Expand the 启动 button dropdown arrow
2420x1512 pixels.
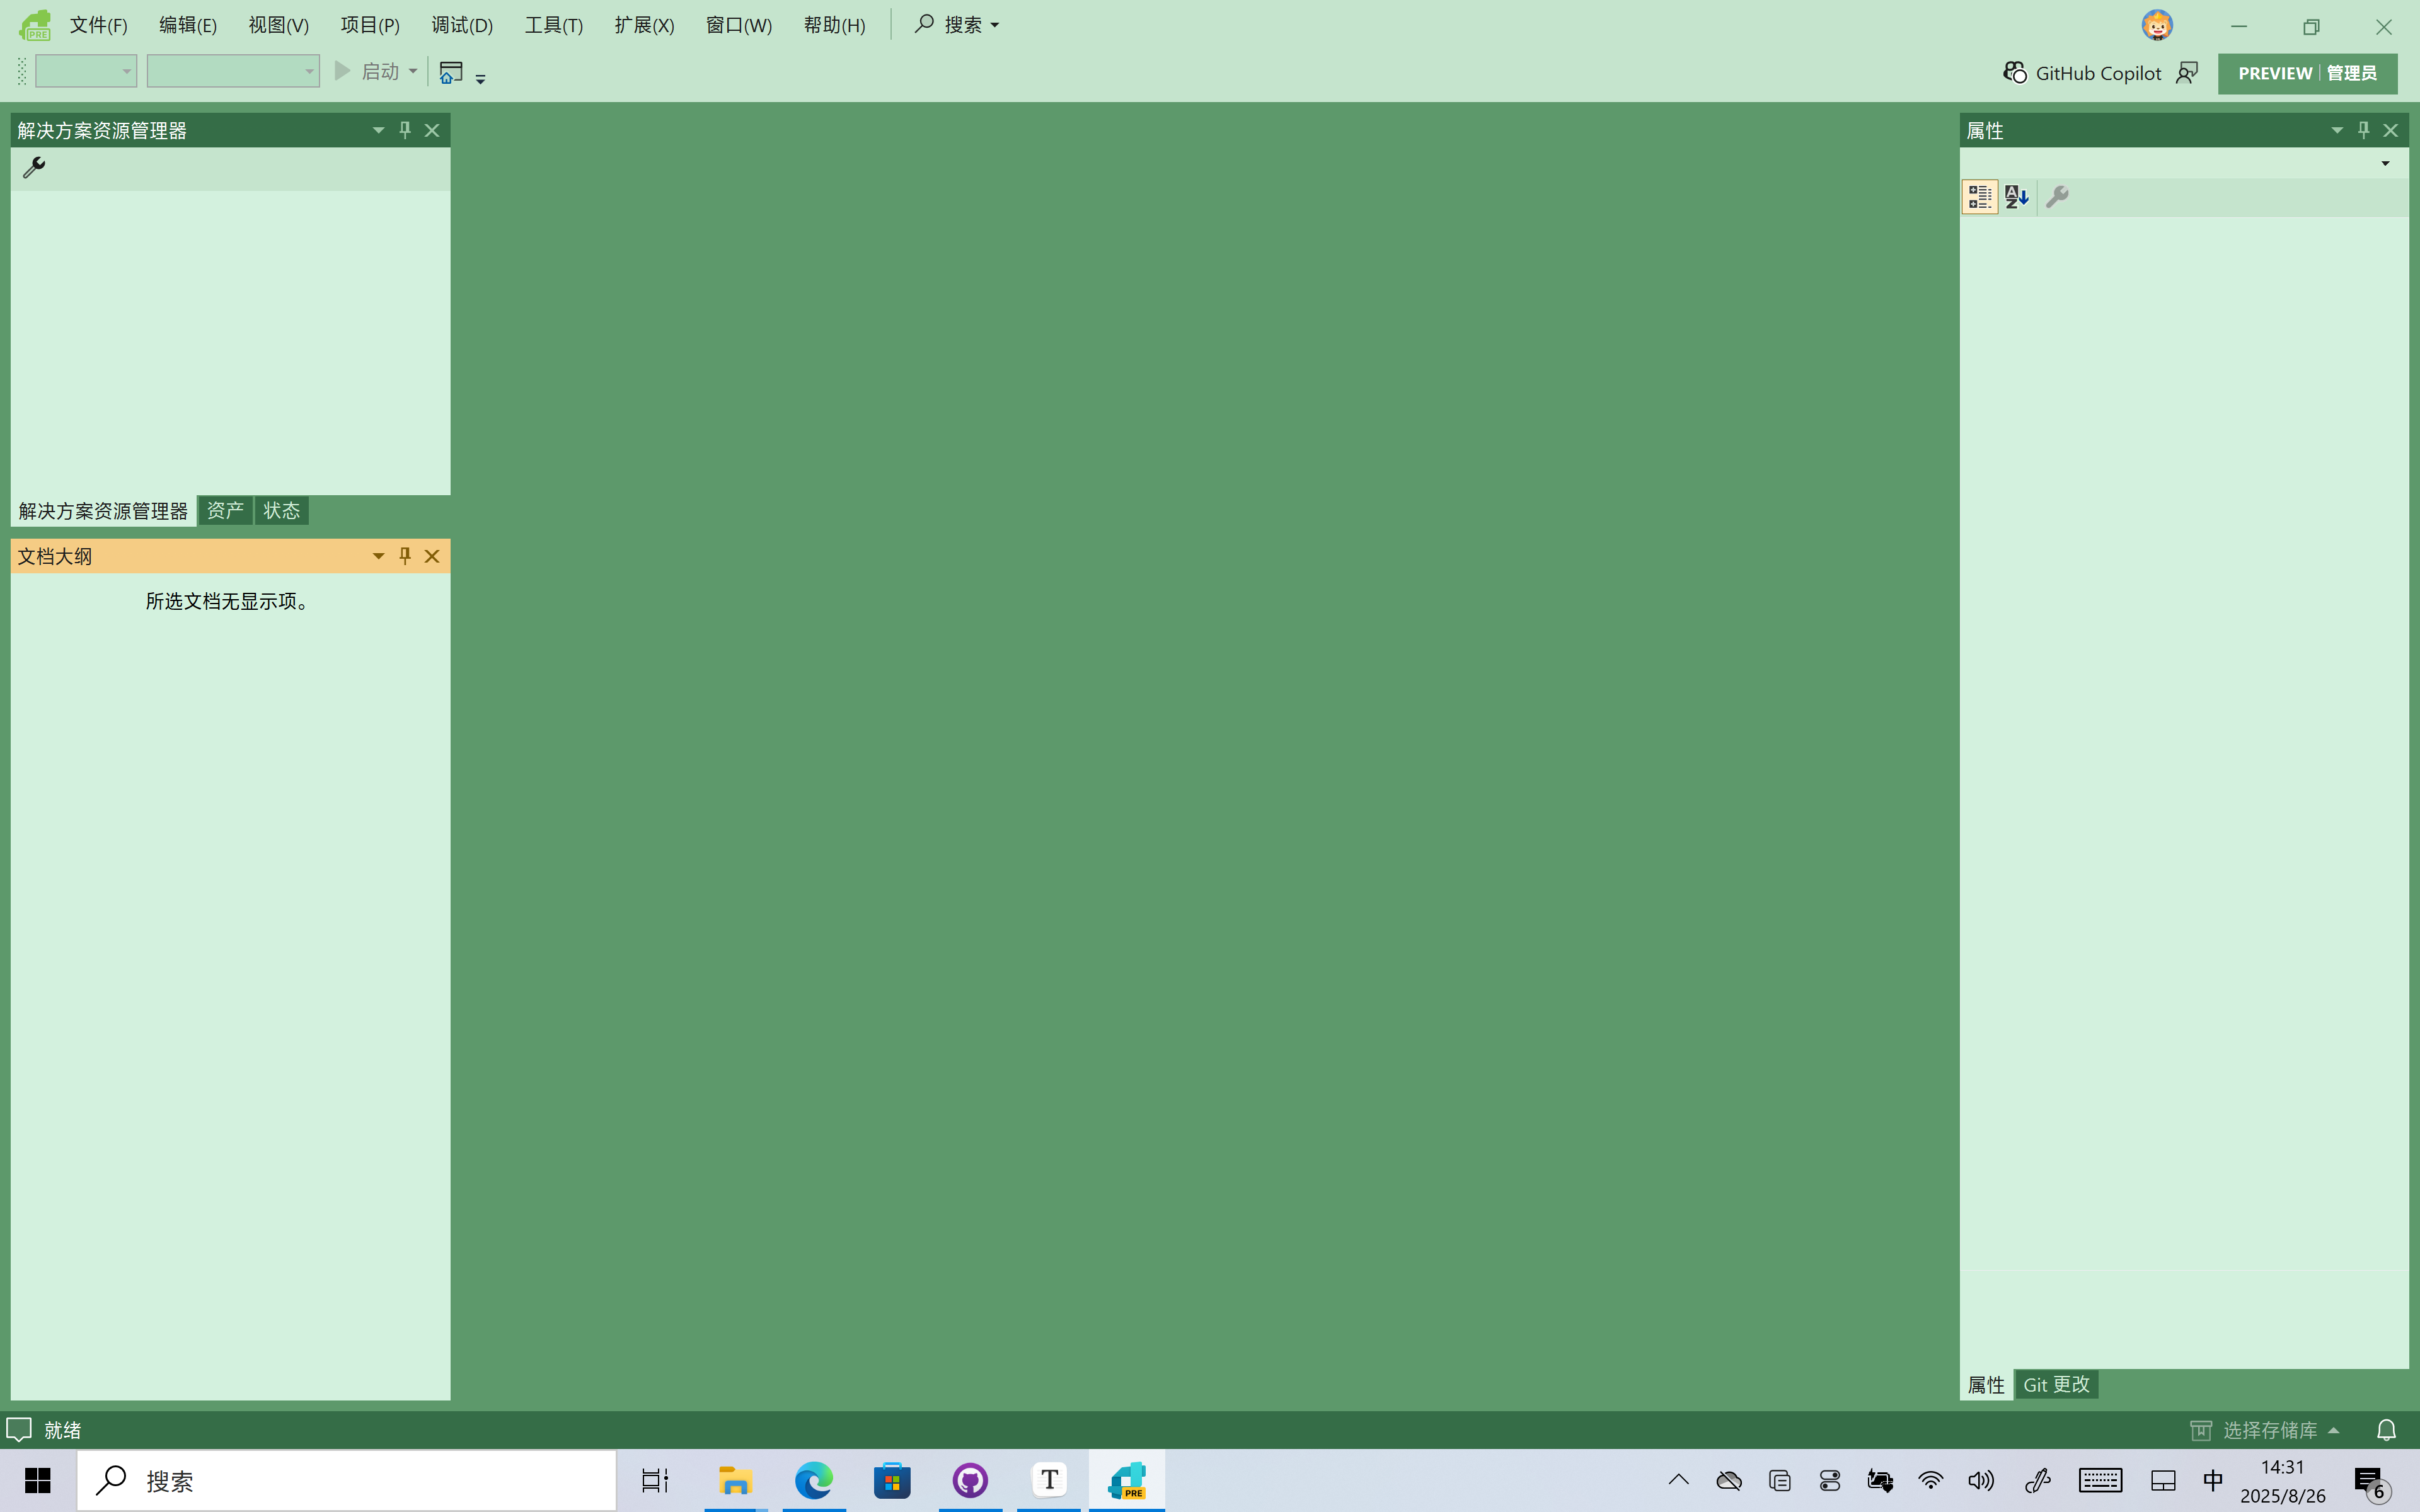pos(413,71)
